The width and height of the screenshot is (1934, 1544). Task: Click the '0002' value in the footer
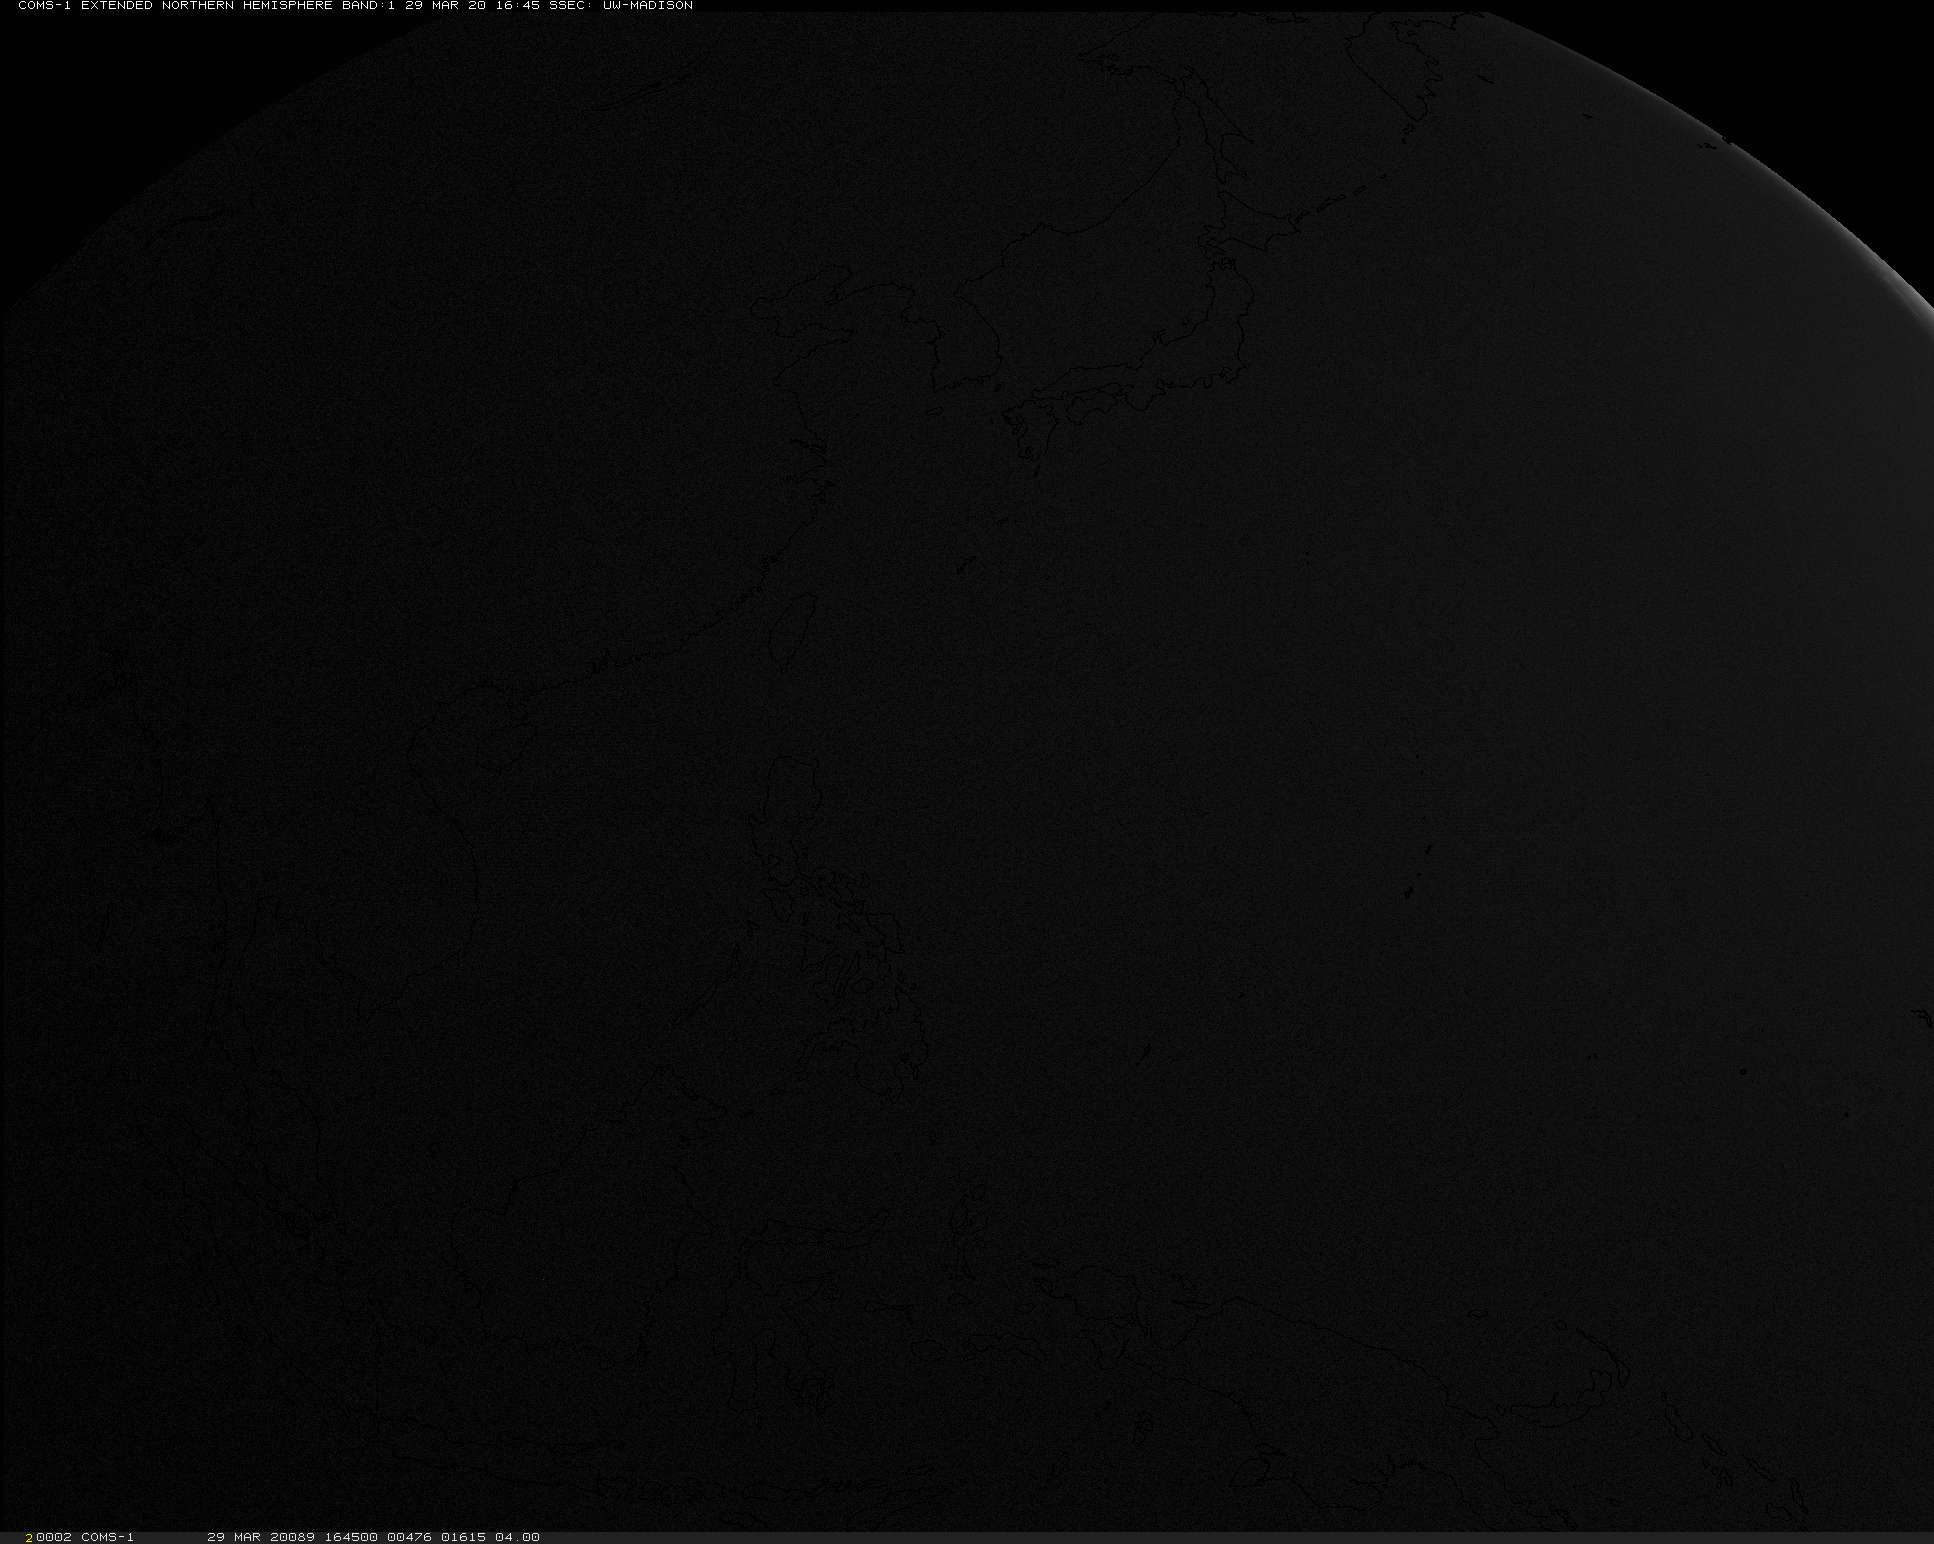(x=54, y=1537)
